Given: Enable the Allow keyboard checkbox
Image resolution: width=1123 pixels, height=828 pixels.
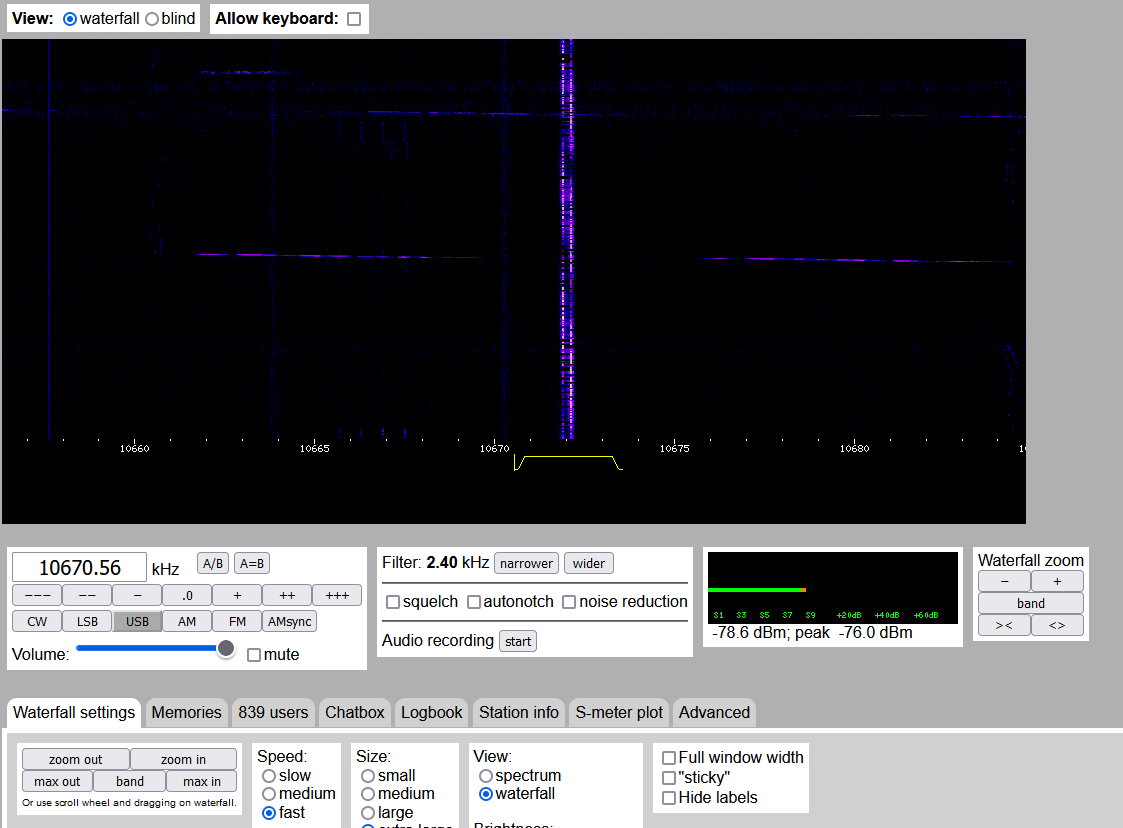Looking at the screenshot, I should 354,19.
